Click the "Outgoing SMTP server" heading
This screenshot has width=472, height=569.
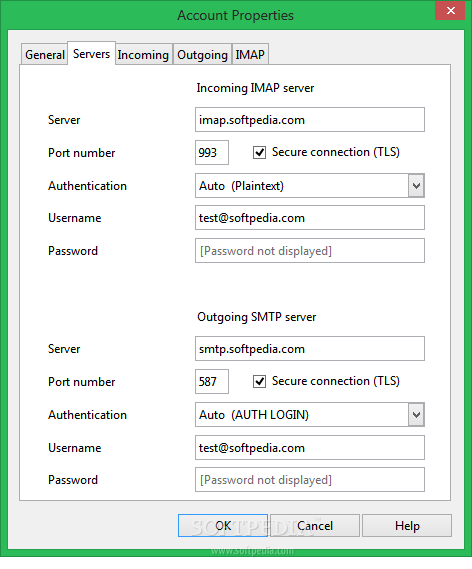[x=256, y=317]
